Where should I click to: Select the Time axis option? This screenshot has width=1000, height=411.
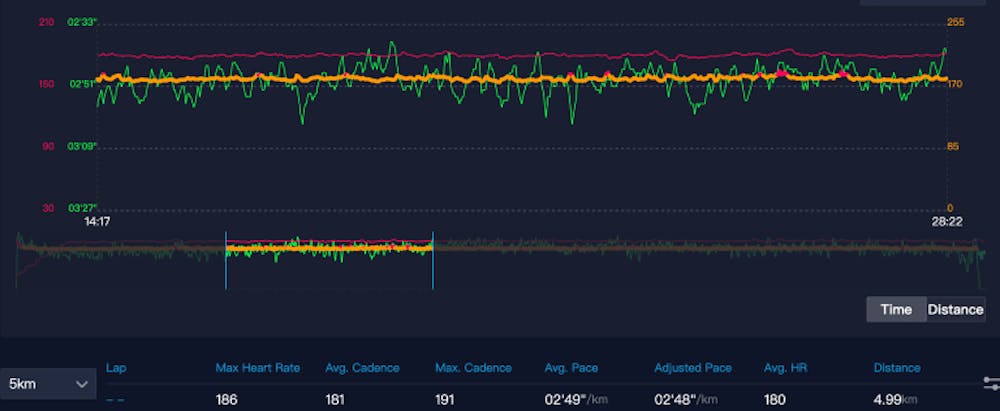tap(896, 309)
